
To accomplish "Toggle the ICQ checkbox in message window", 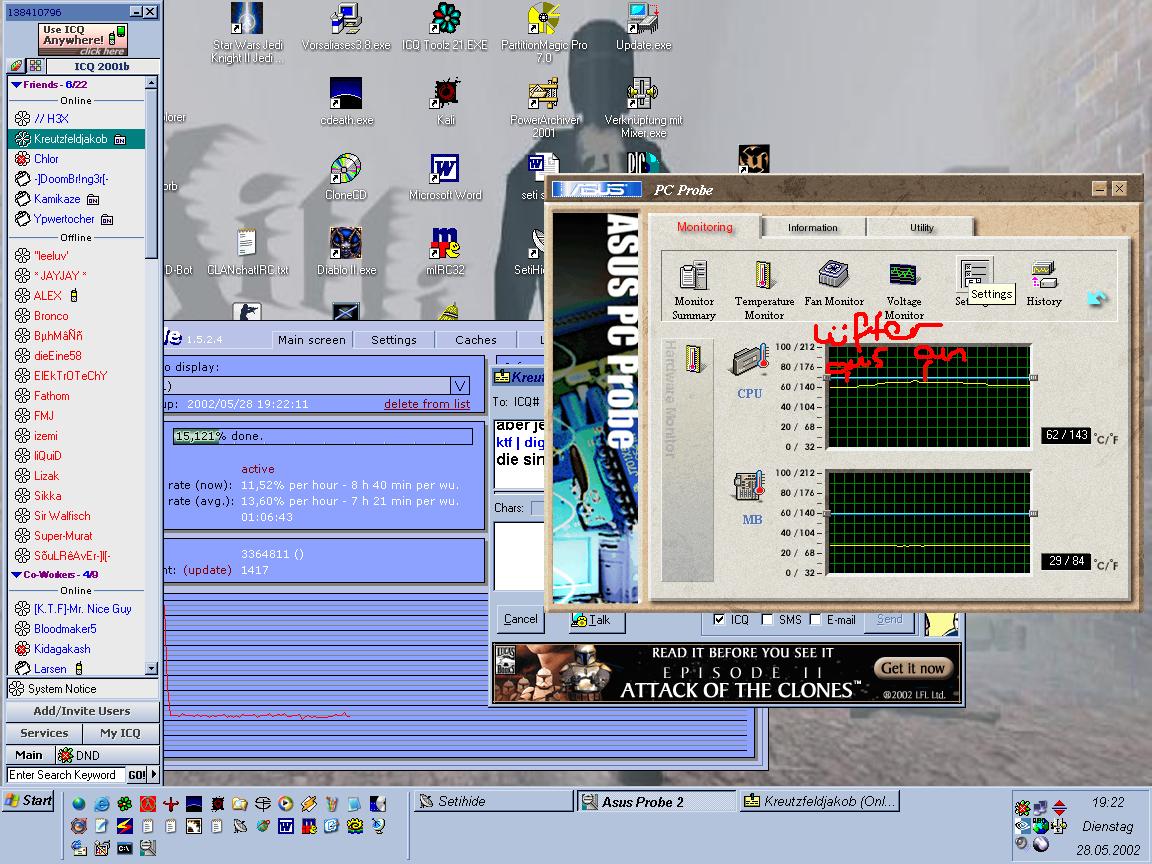I will point(719,619).
